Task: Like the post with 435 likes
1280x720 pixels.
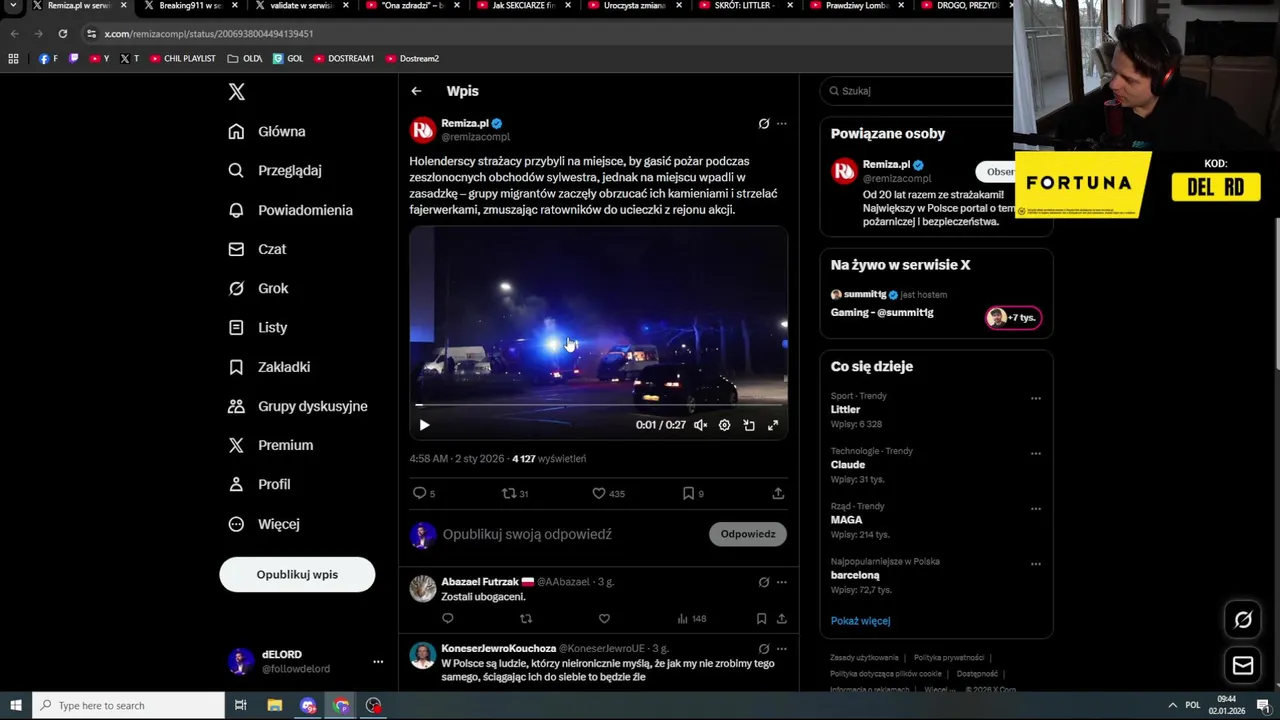Action: 608,493
